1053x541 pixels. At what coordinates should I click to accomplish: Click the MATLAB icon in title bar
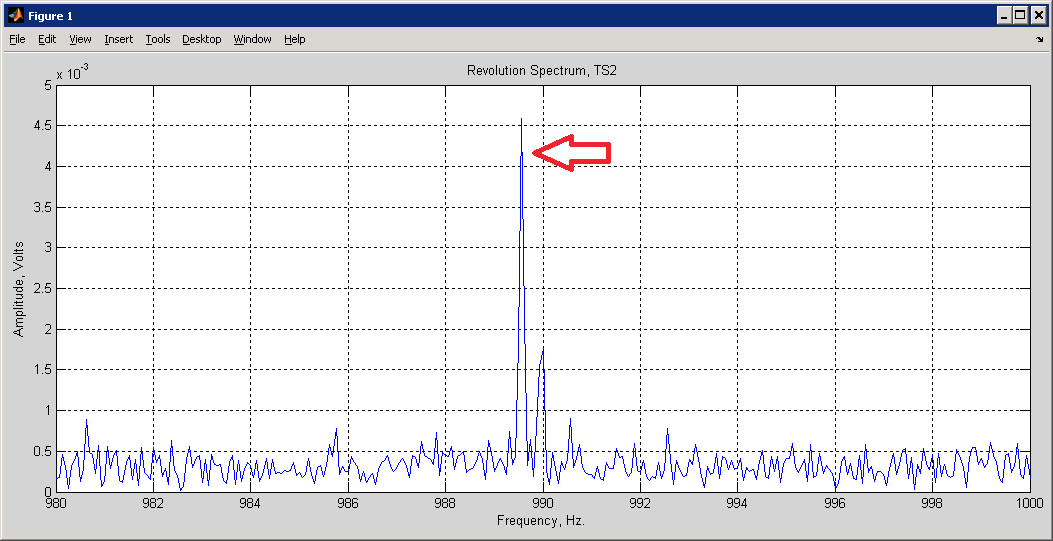tap(15, 15)
